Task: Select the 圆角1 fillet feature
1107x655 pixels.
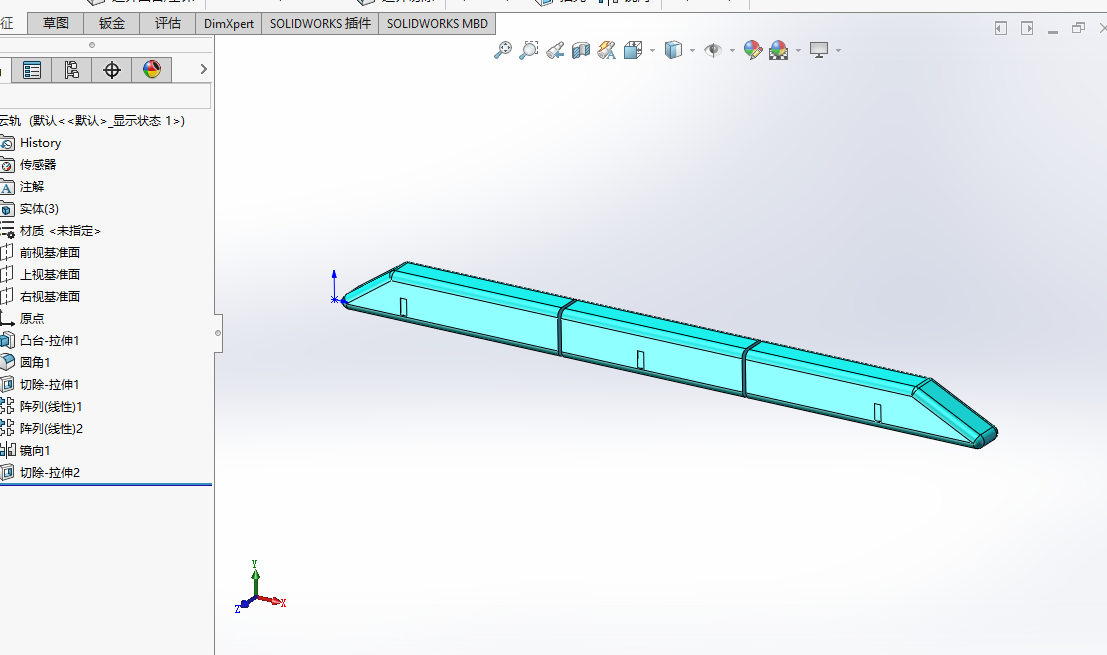Action: point(35,362)
